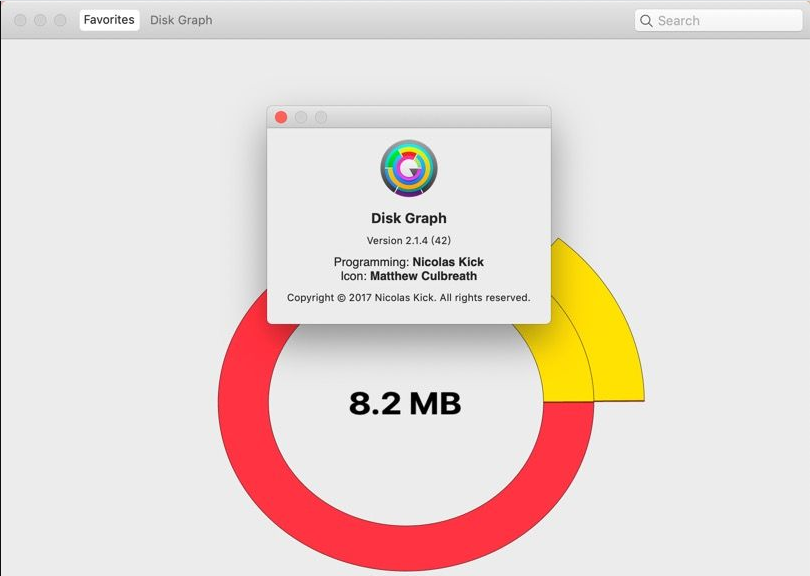Click the main window's zoom button
The width and height of the screenshot is (810, 576).
(x=60, y=20)
